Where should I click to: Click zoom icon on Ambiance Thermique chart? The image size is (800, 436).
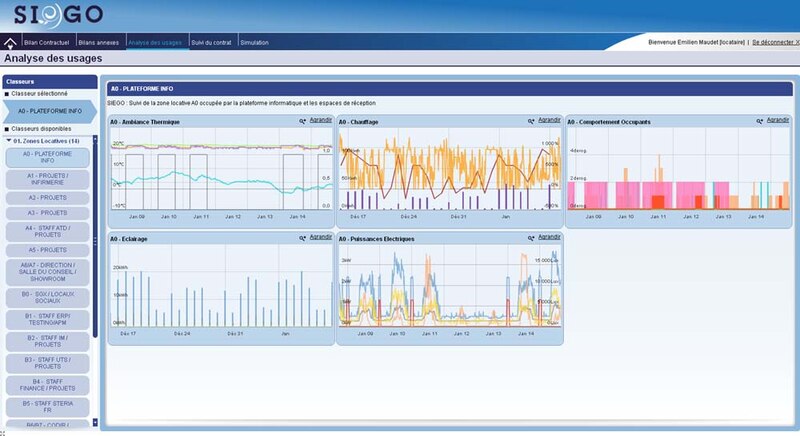coord(301,121)
